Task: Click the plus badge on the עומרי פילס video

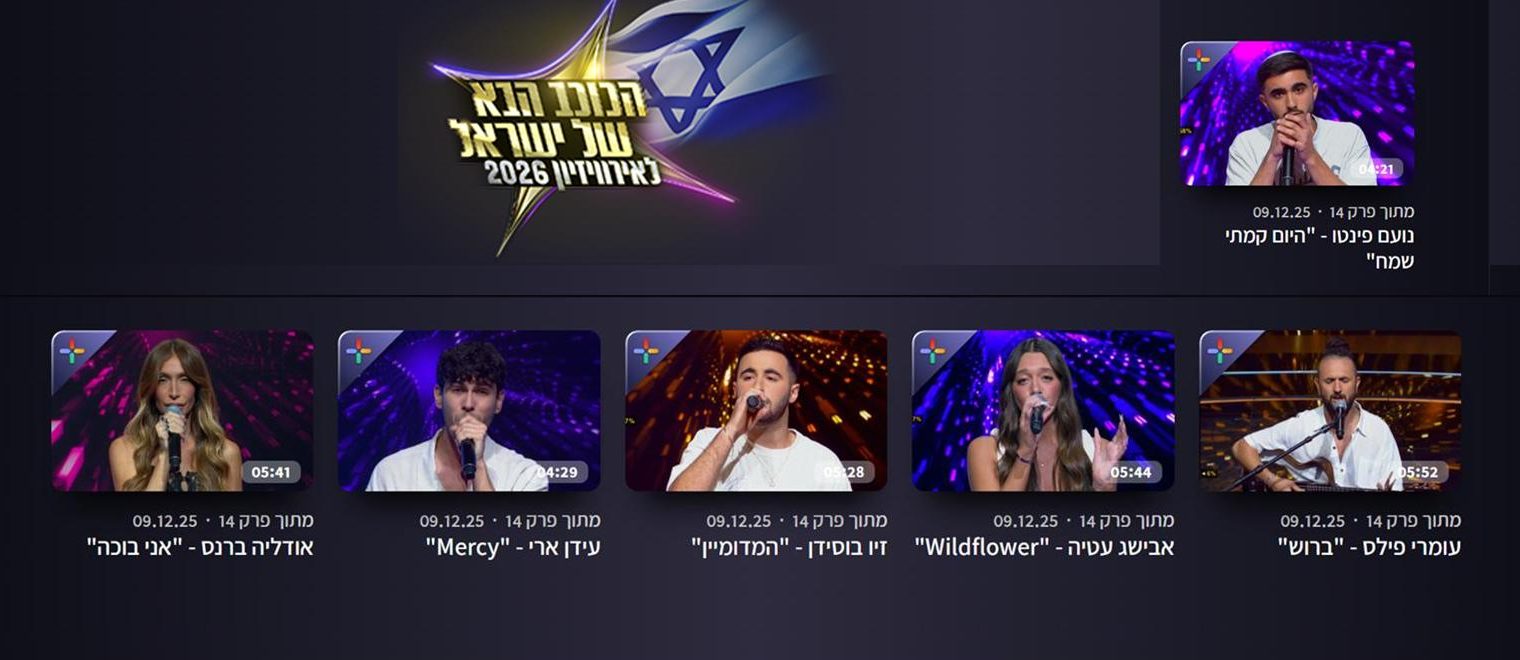Action: click(x=1219, y=351)
